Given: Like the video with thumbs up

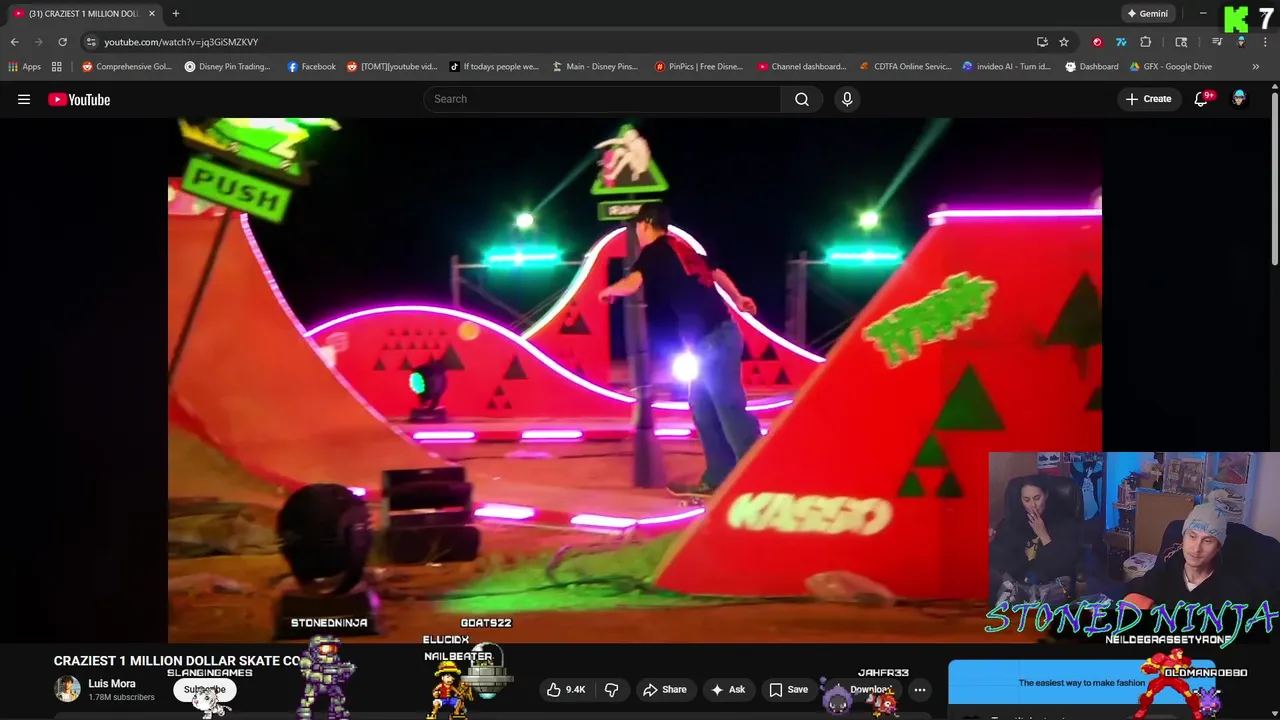Looking at the screenshot, I should click(566, 689).
